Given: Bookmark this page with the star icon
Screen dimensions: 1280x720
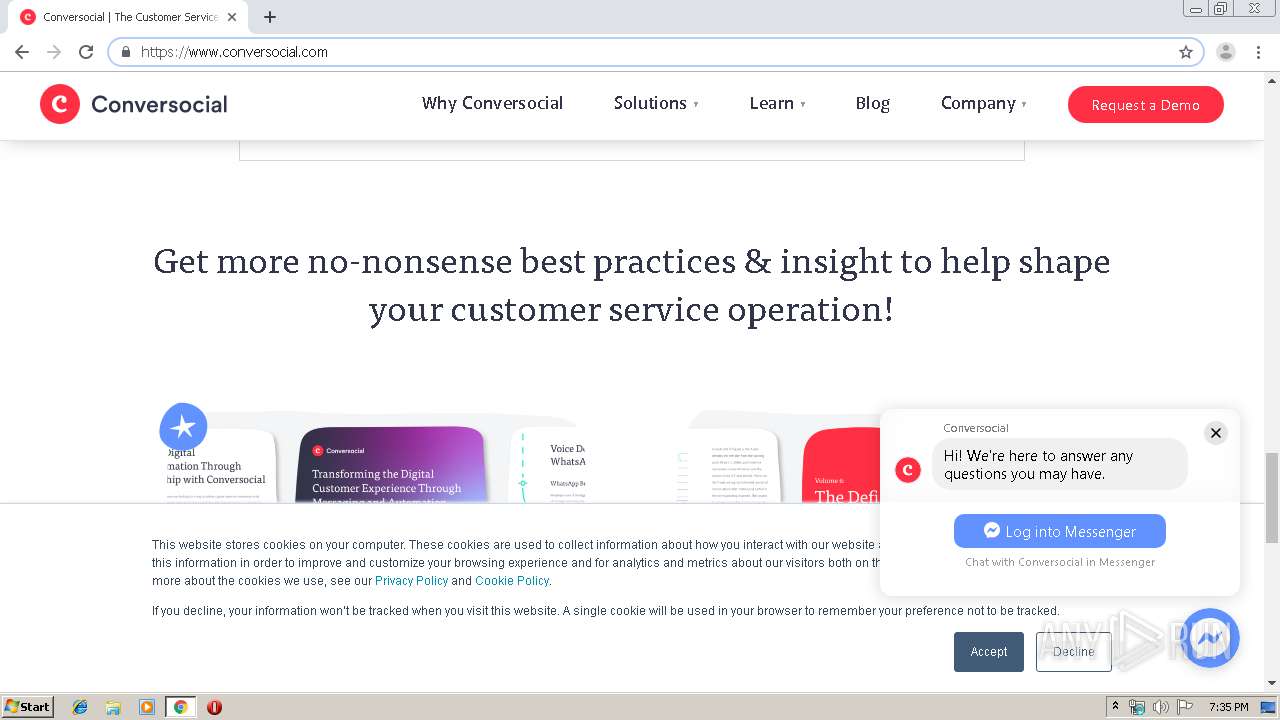Looking at the screenshot, I should click(x=1186, y=52).
